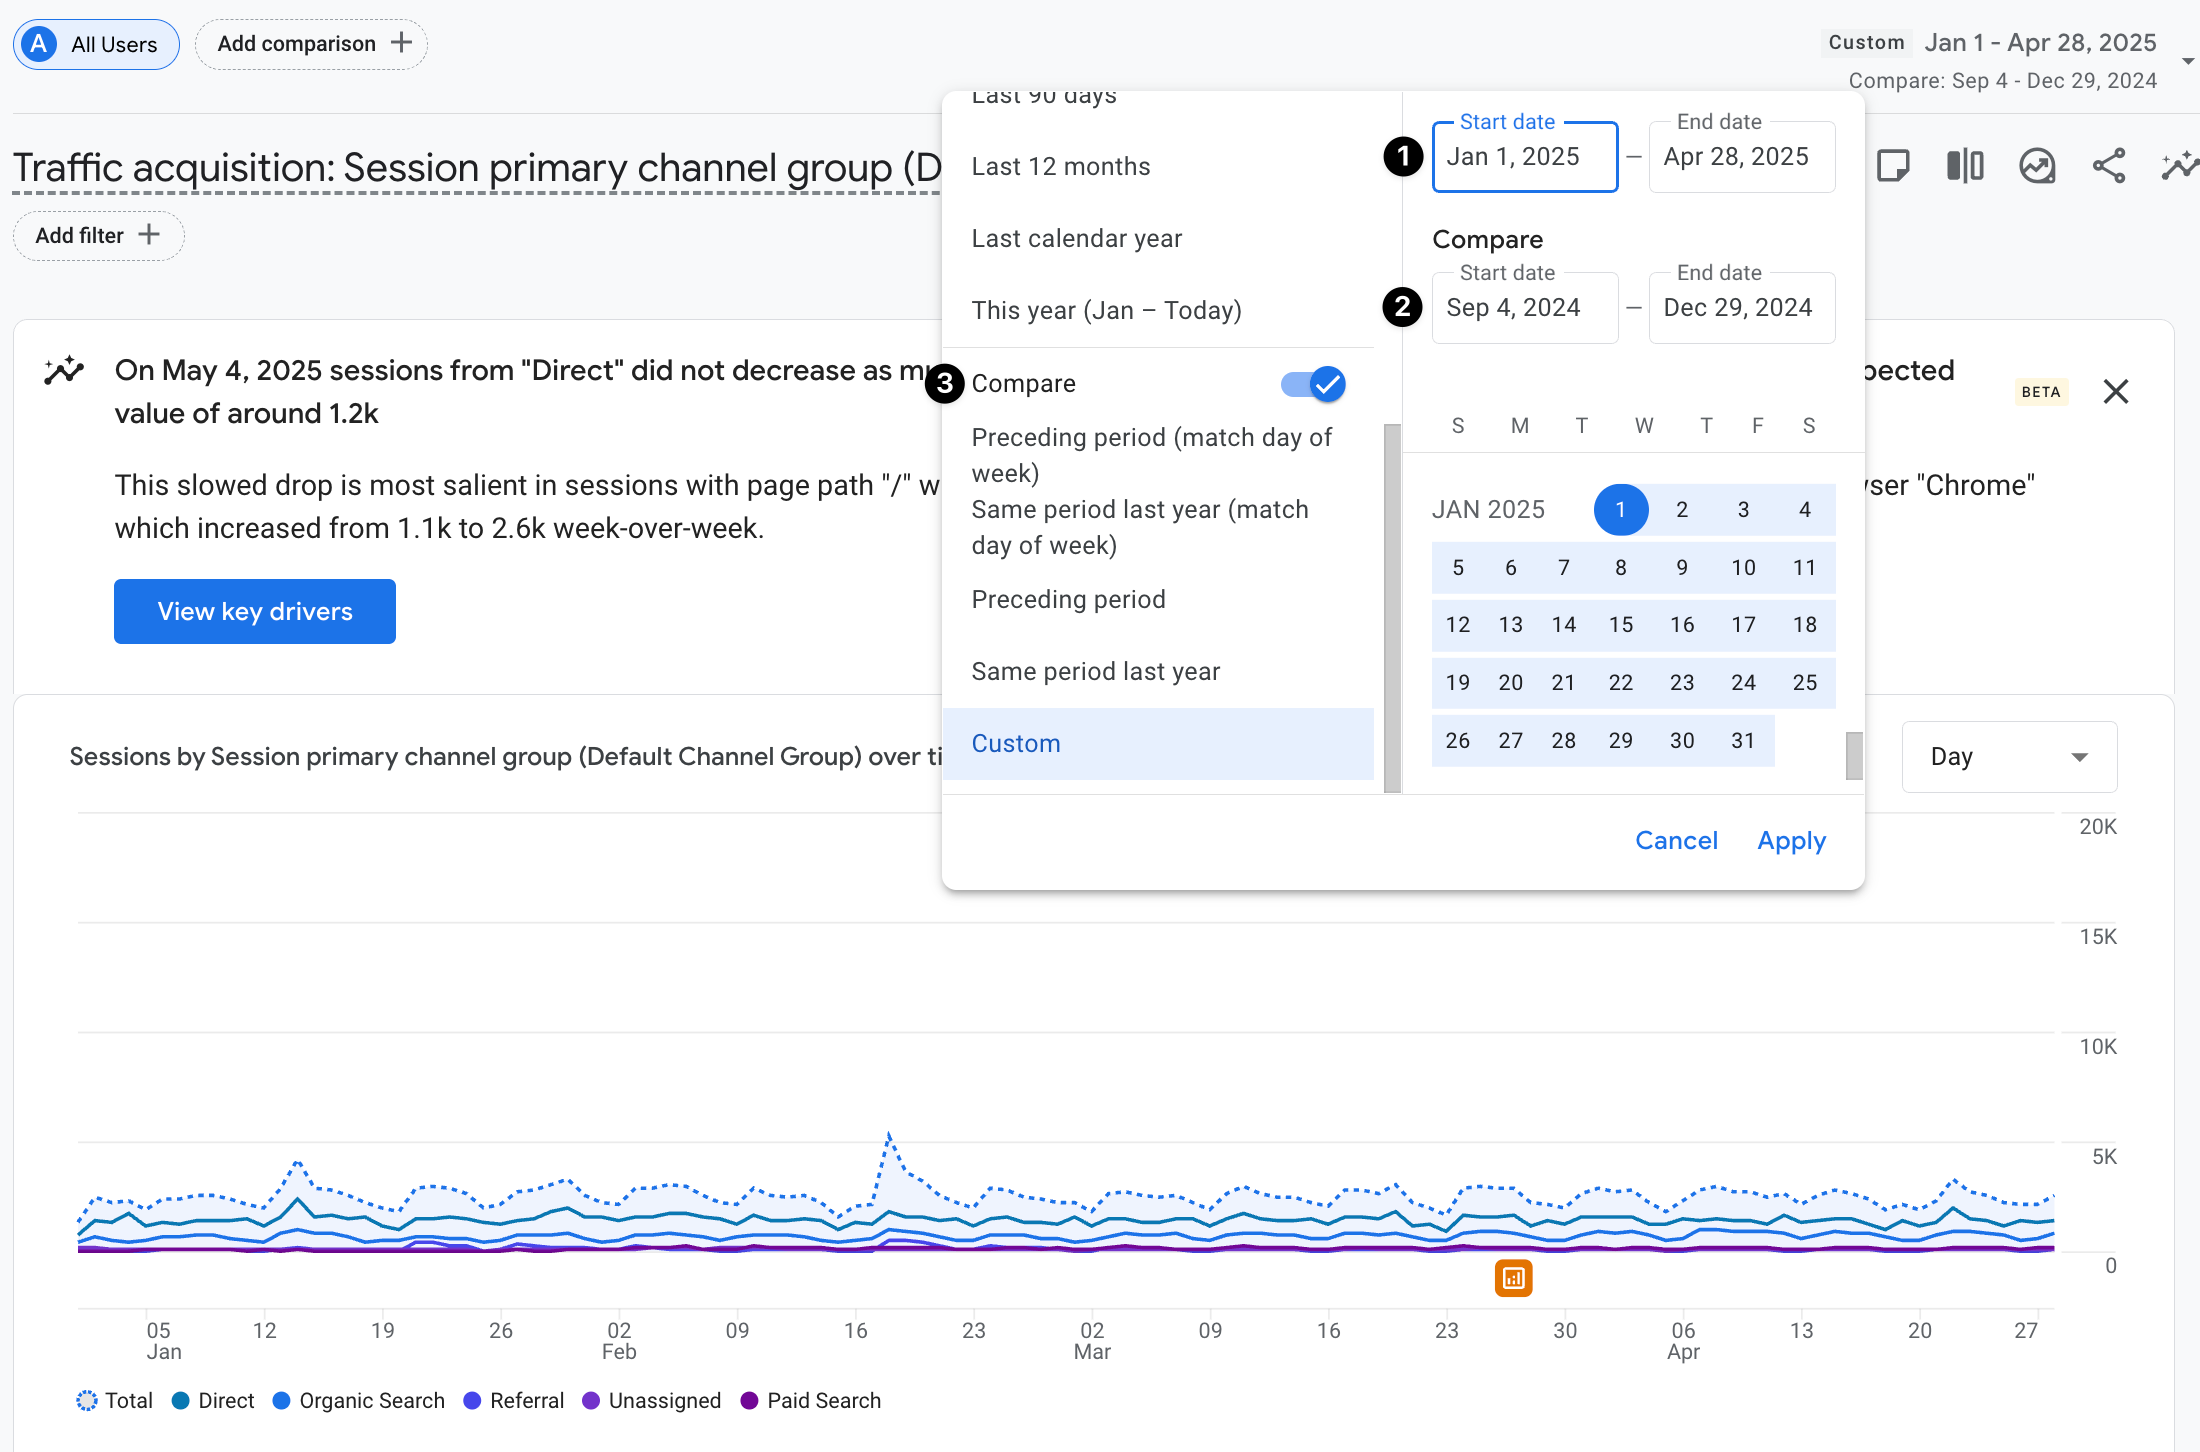Viewport: 2200px width, 1452px height.
Task: Click the Apply button
Action: (1791, 841)
